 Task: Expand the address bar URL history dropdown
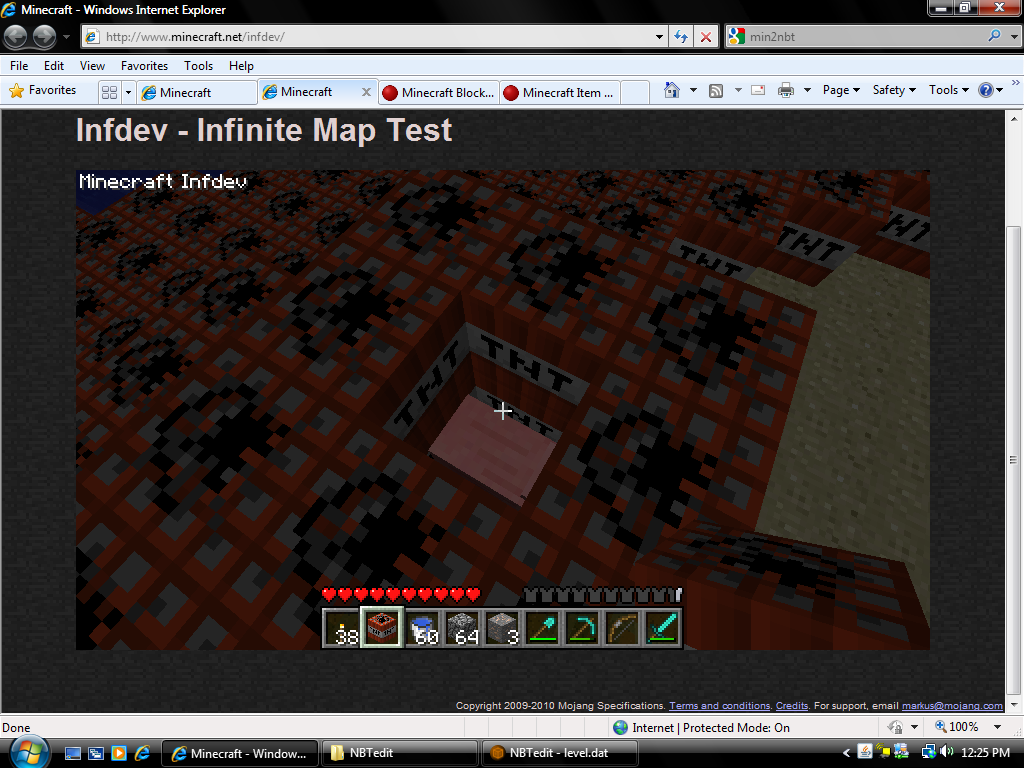coord(660,37)
